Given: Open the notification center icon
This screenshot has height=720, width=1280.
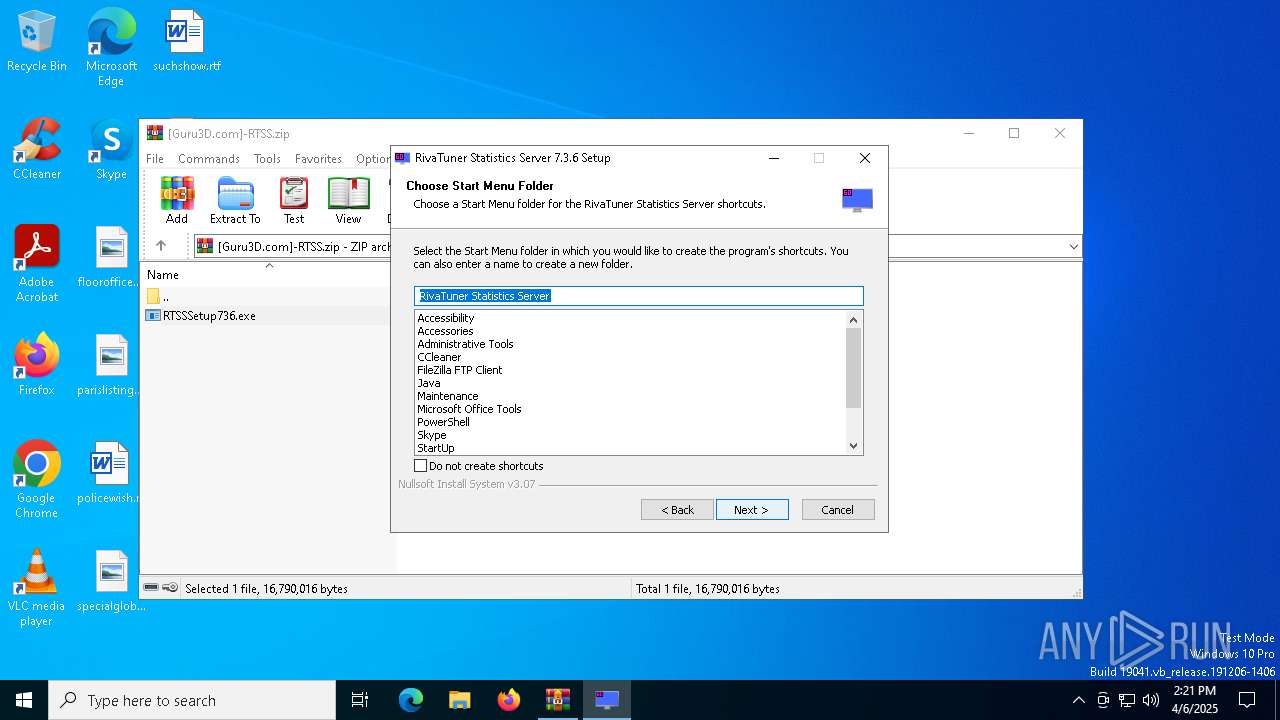Looking at the screenshot, I should [1247, 700].
